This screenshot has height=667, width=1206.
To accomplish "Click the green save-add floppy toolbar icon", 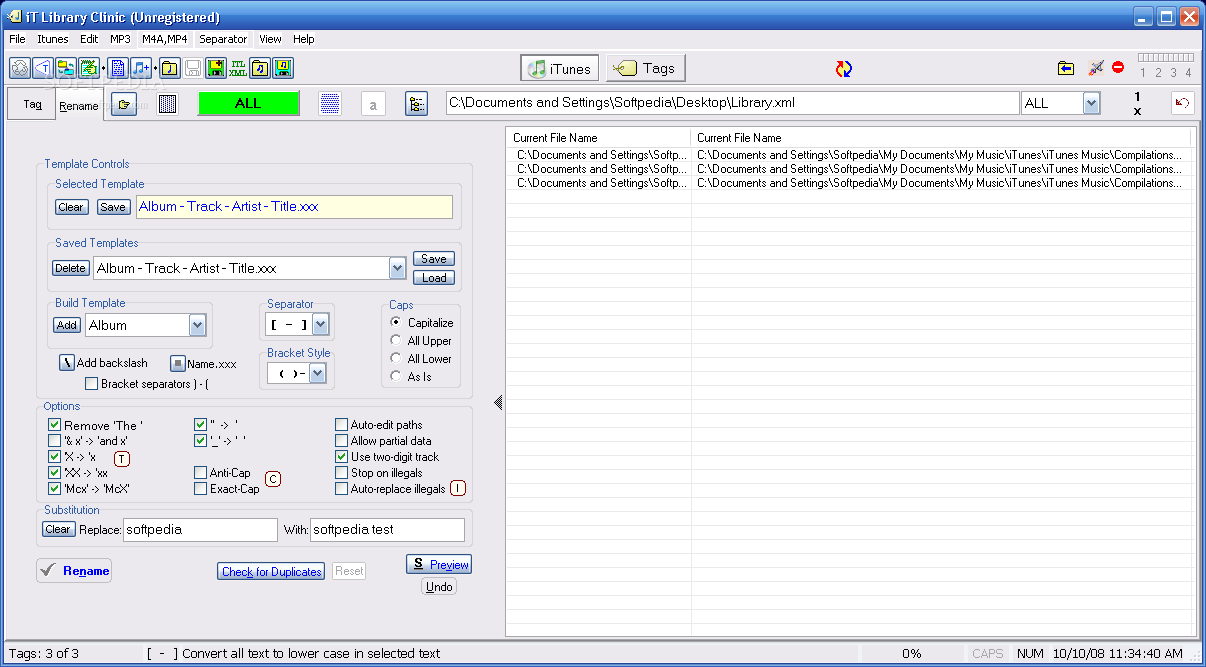I will tap(215, 68).
